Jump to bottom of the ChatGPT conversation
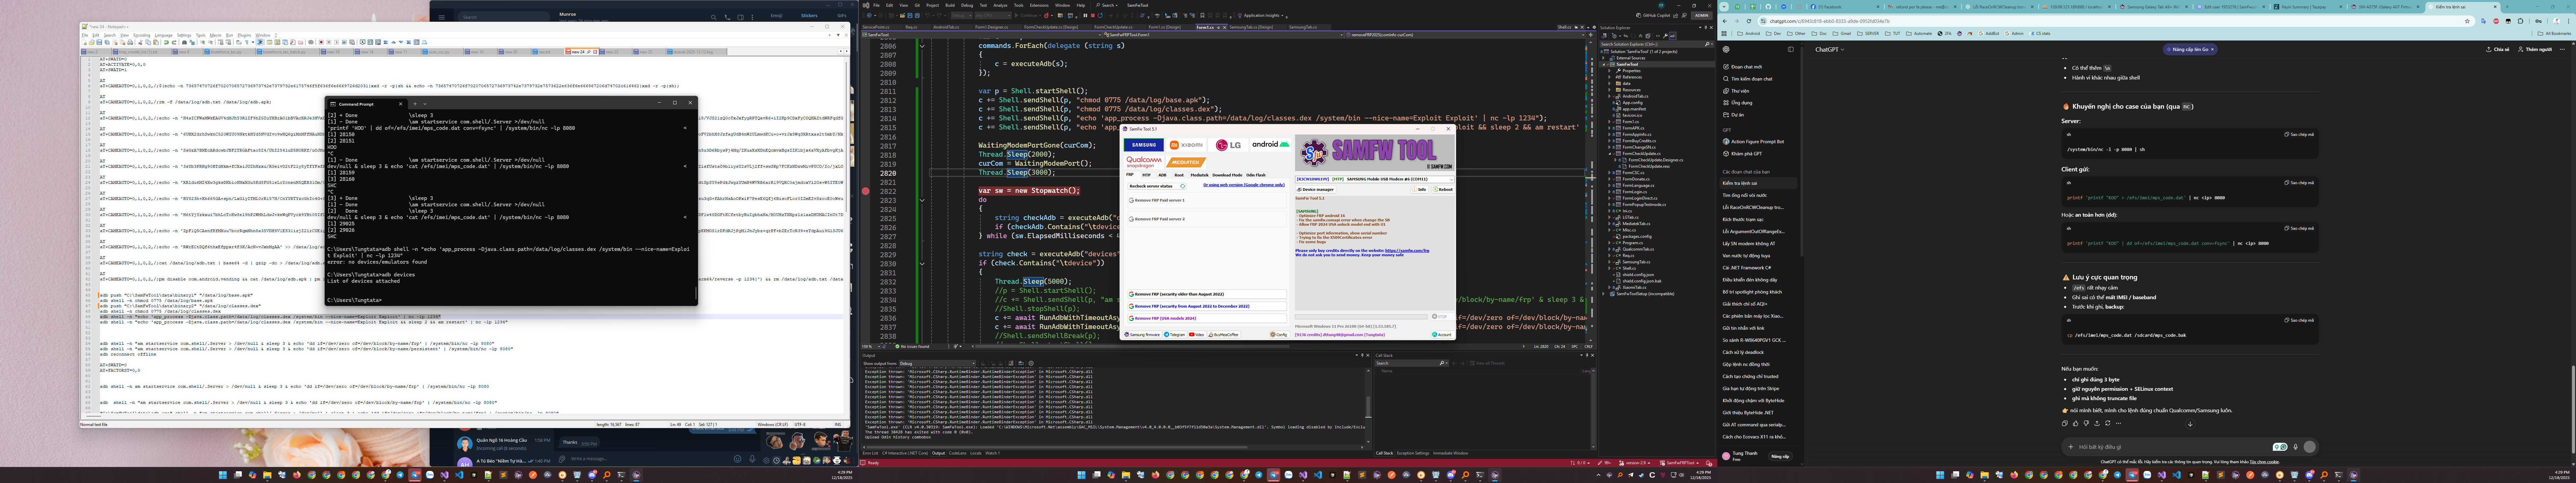This screenshot has width=2576, height=483. 2190,424
